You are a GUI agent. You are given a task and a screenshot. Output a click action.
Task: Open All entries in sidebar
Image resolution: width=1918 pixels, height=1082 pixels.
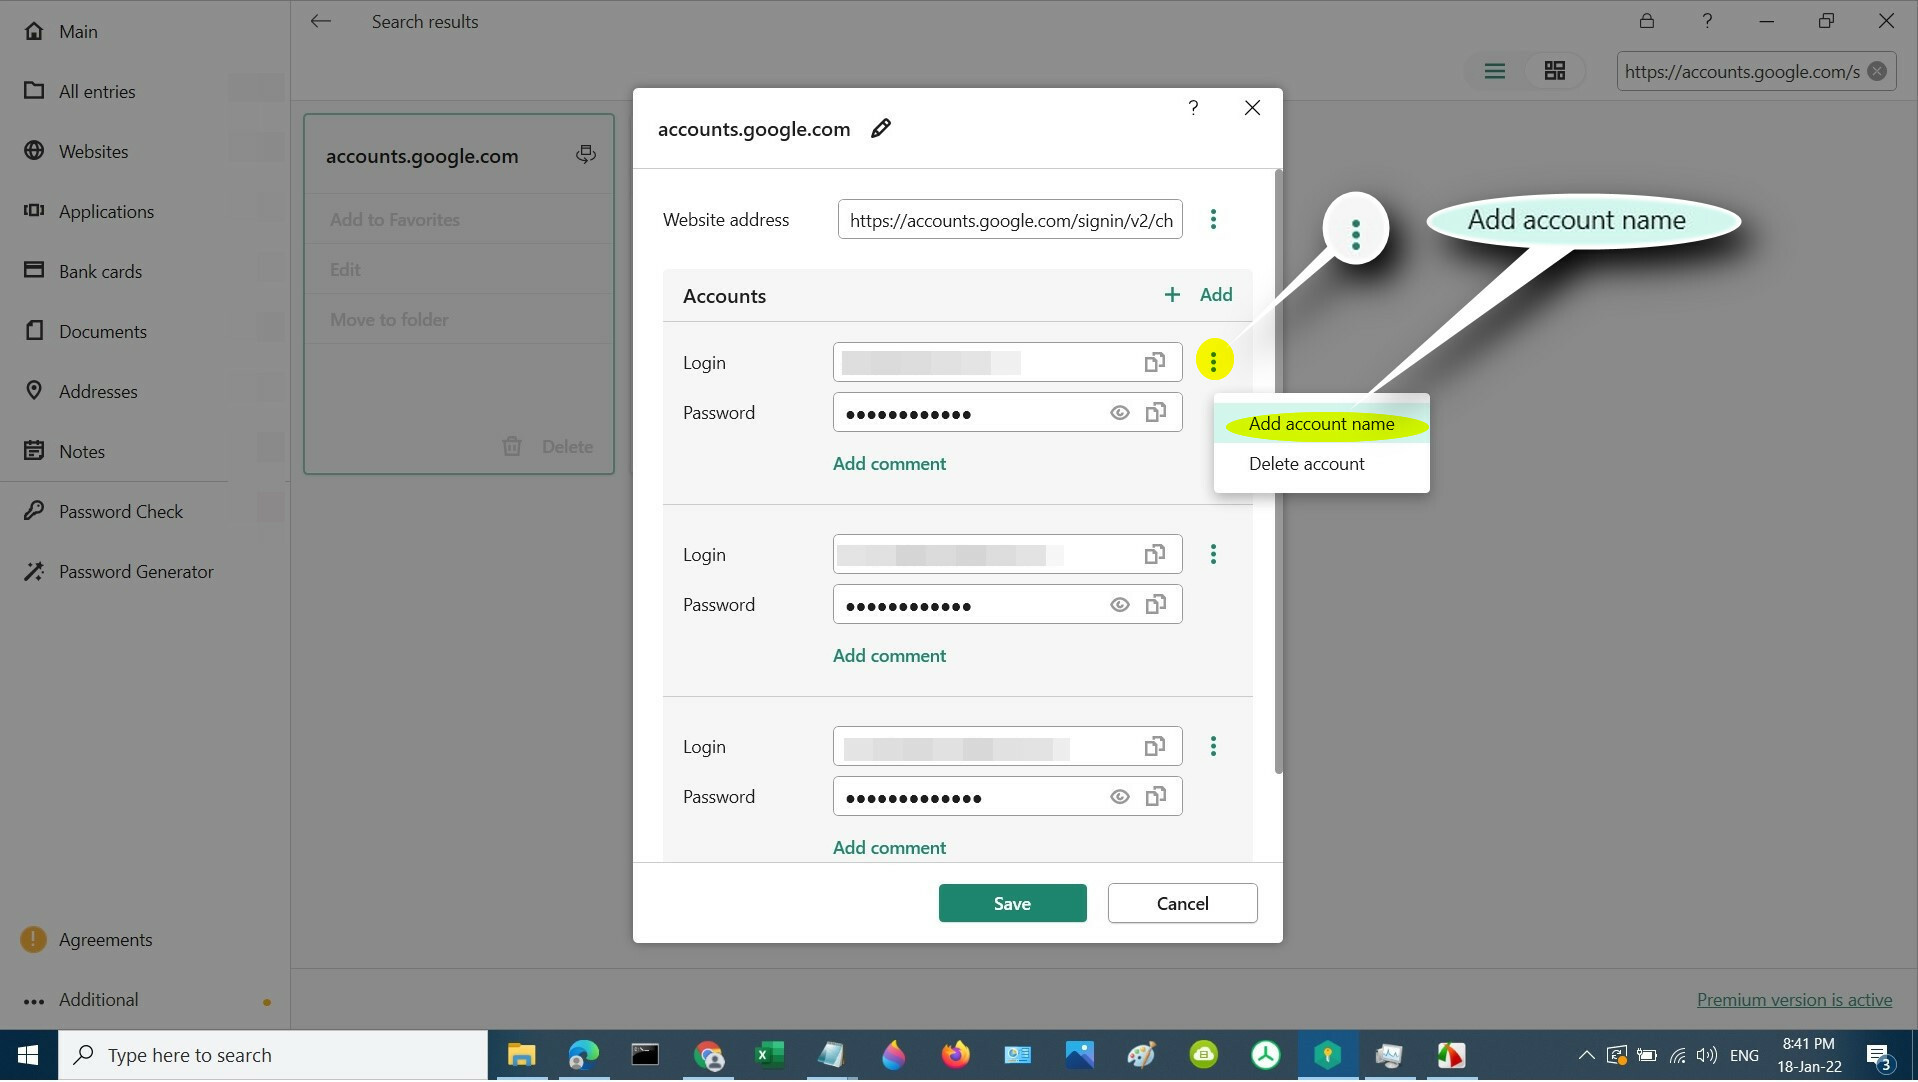click(x=80, y=91)
